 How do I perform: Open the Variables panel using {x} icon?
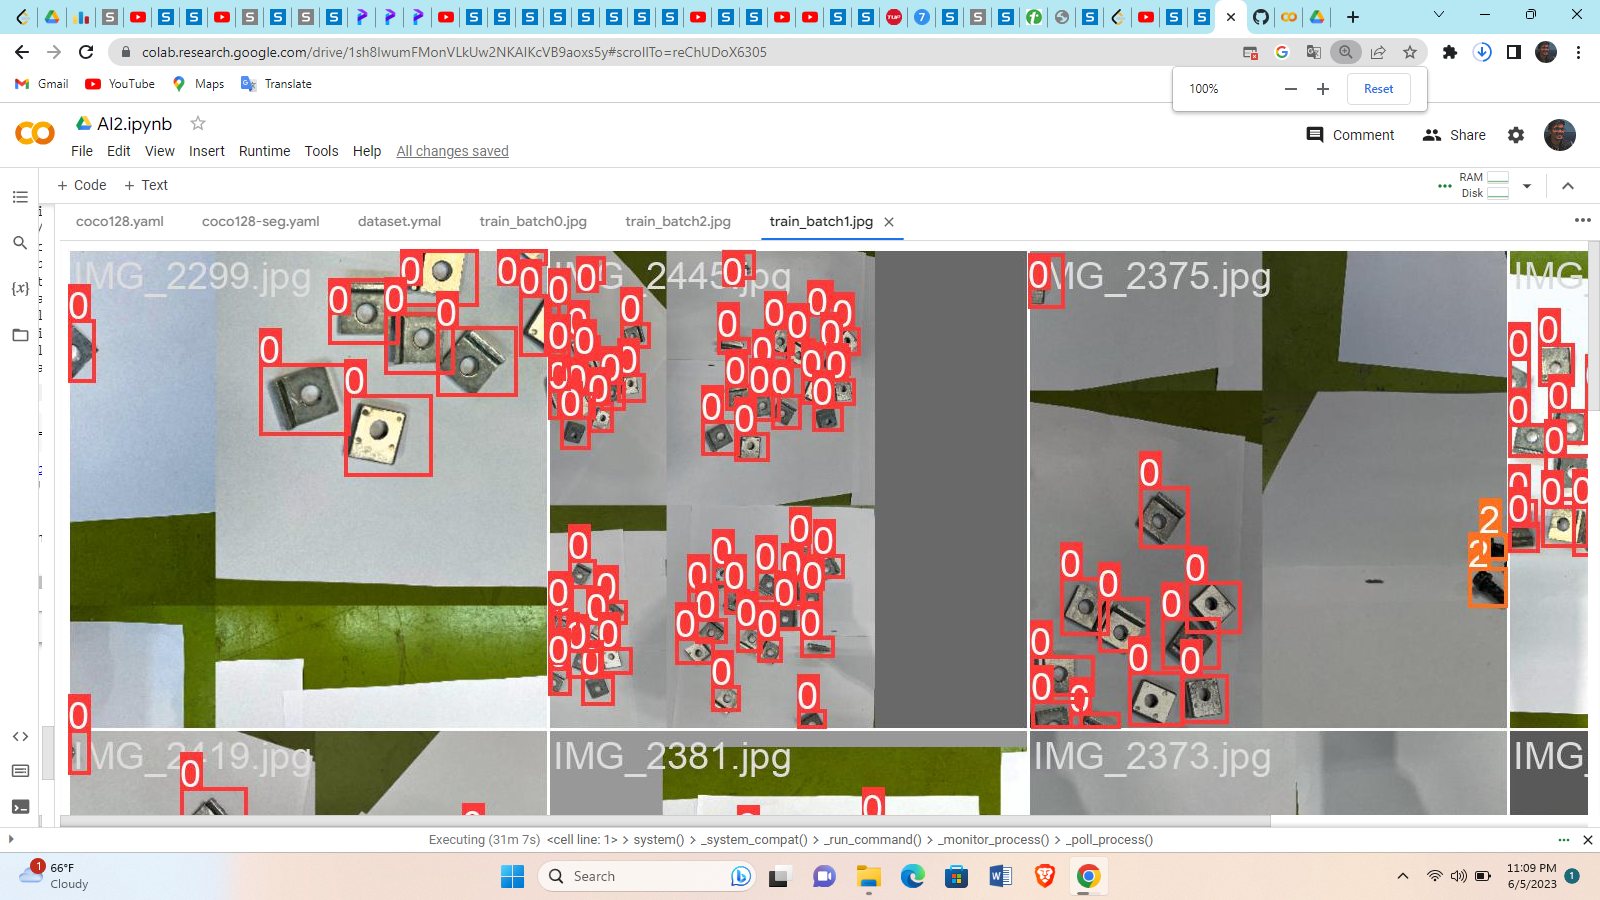point(20,288)
